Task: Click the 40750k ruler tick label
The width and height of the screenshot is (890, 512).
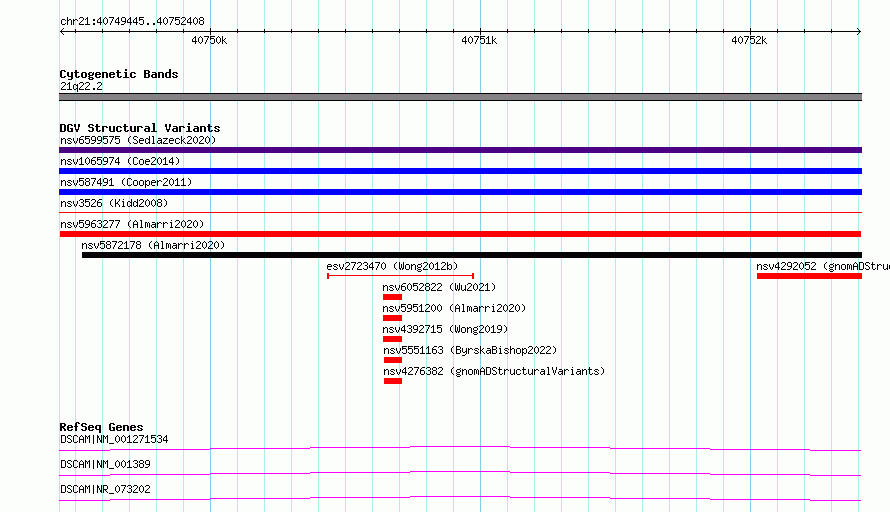Action: click(x=209, y=40)
